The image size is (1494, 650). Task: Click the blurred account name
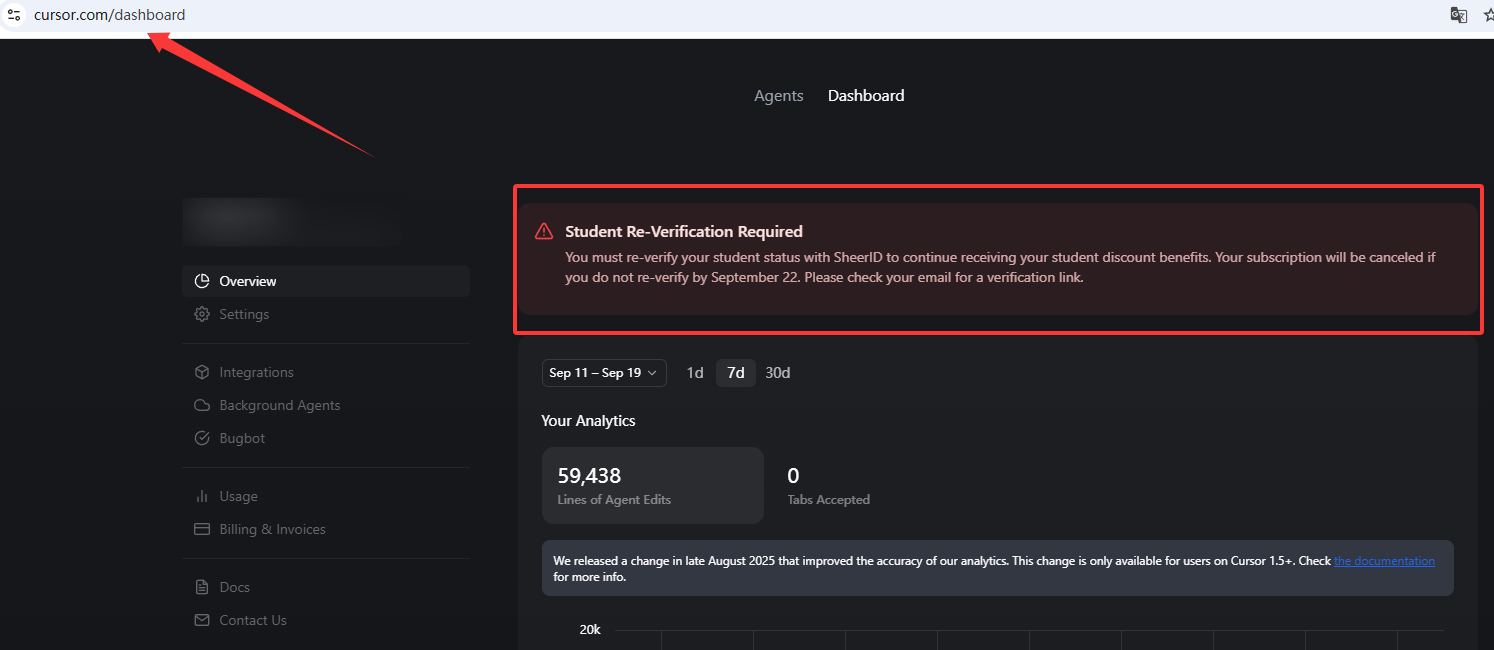290,222
